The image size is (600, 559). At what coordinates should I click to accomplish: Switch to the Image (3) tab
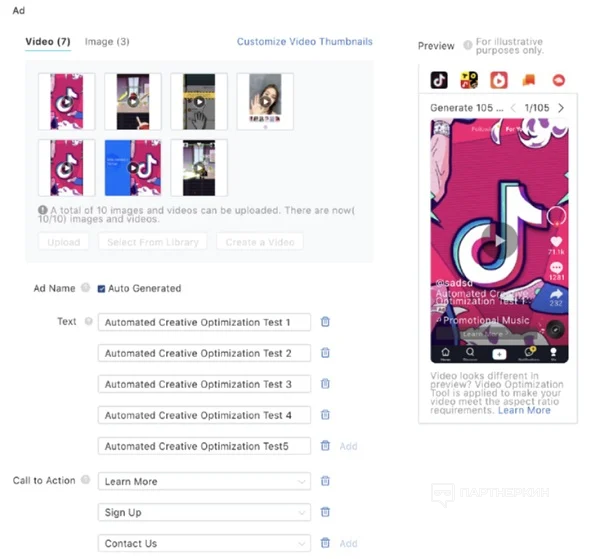(x=107, y=41)
